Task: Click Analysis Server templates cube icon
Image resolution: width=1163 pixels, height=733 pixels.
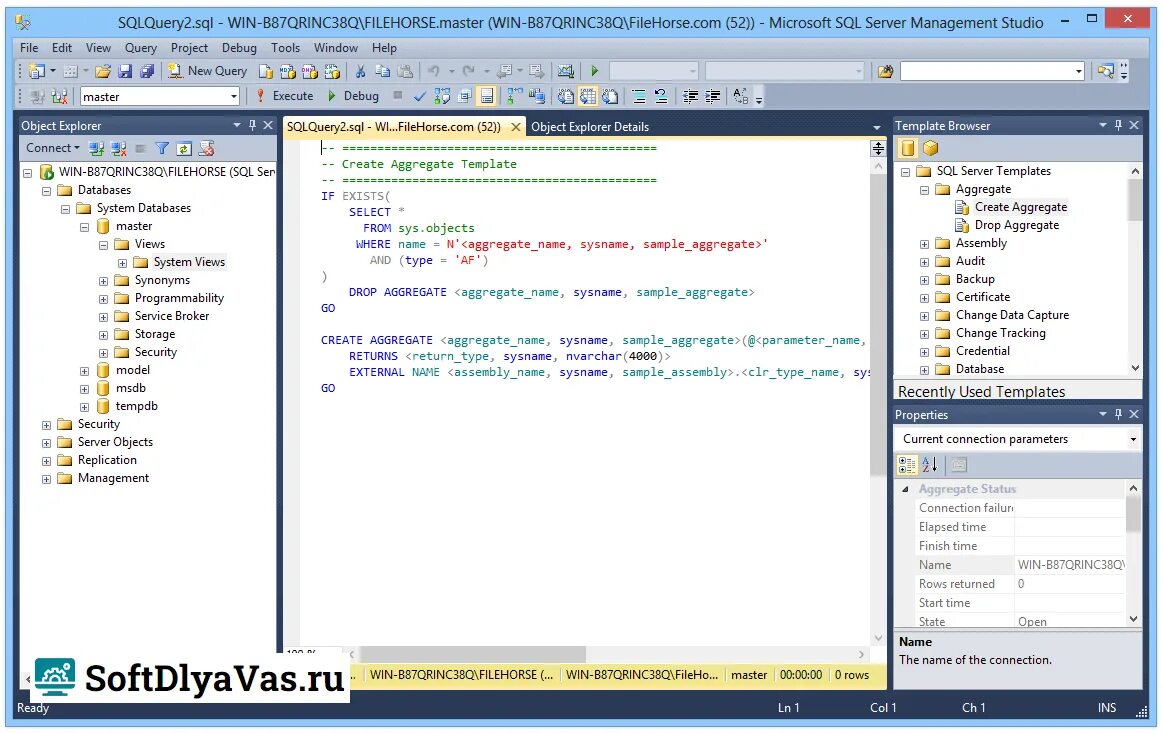Action: 930,148
